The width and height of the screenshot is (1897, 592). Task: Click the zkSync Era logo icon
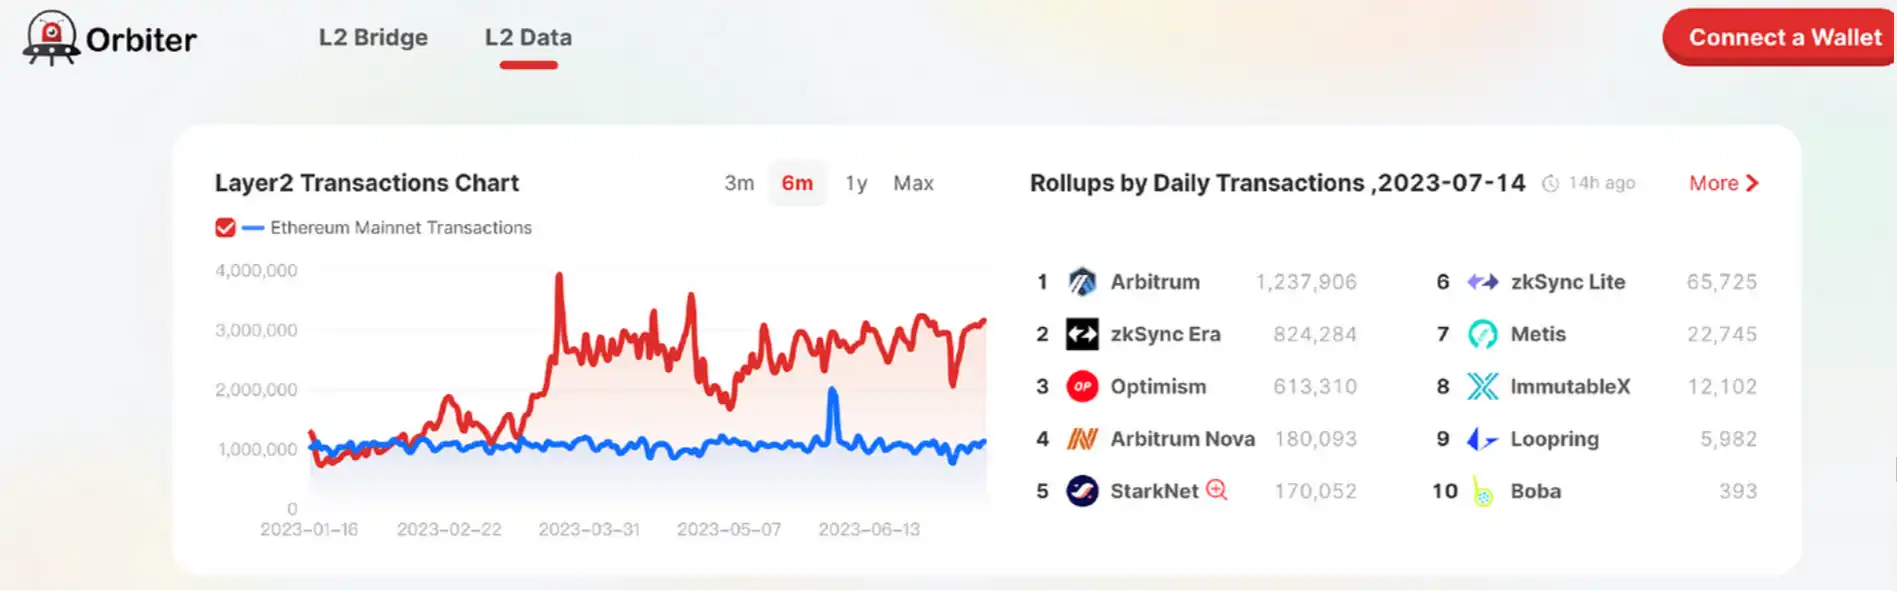pyautogui.click(x=1082, y=334)
